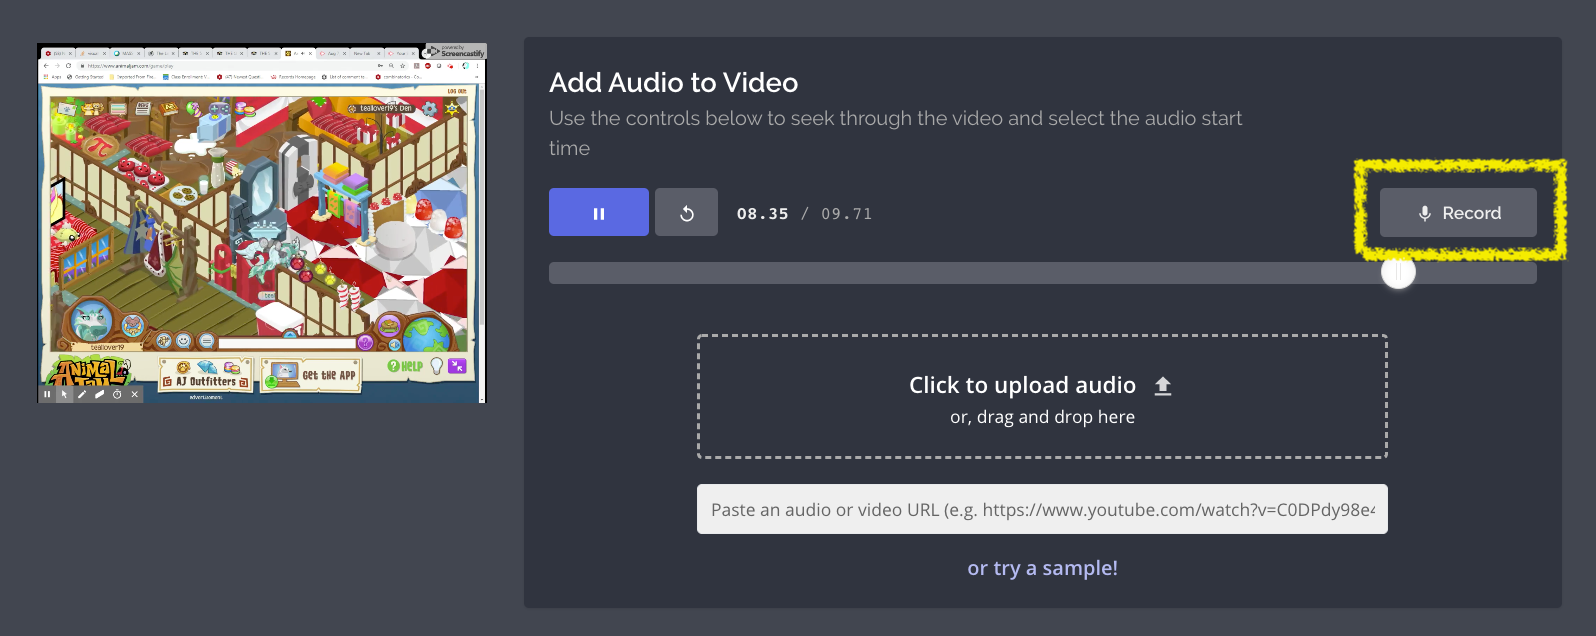Follow the 'or try a sample!' link
Image resolution: width=1596 pixels, height=636 pixels.
click(1042, 568)
